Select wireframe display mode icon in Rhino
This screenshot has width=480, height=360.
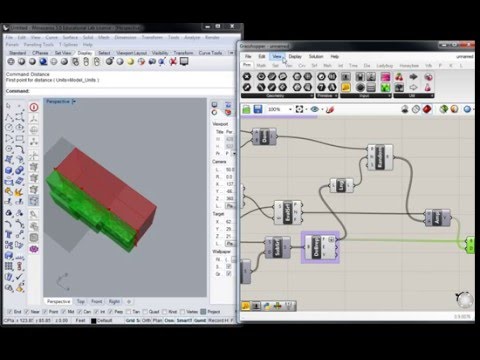pos(11,62)
